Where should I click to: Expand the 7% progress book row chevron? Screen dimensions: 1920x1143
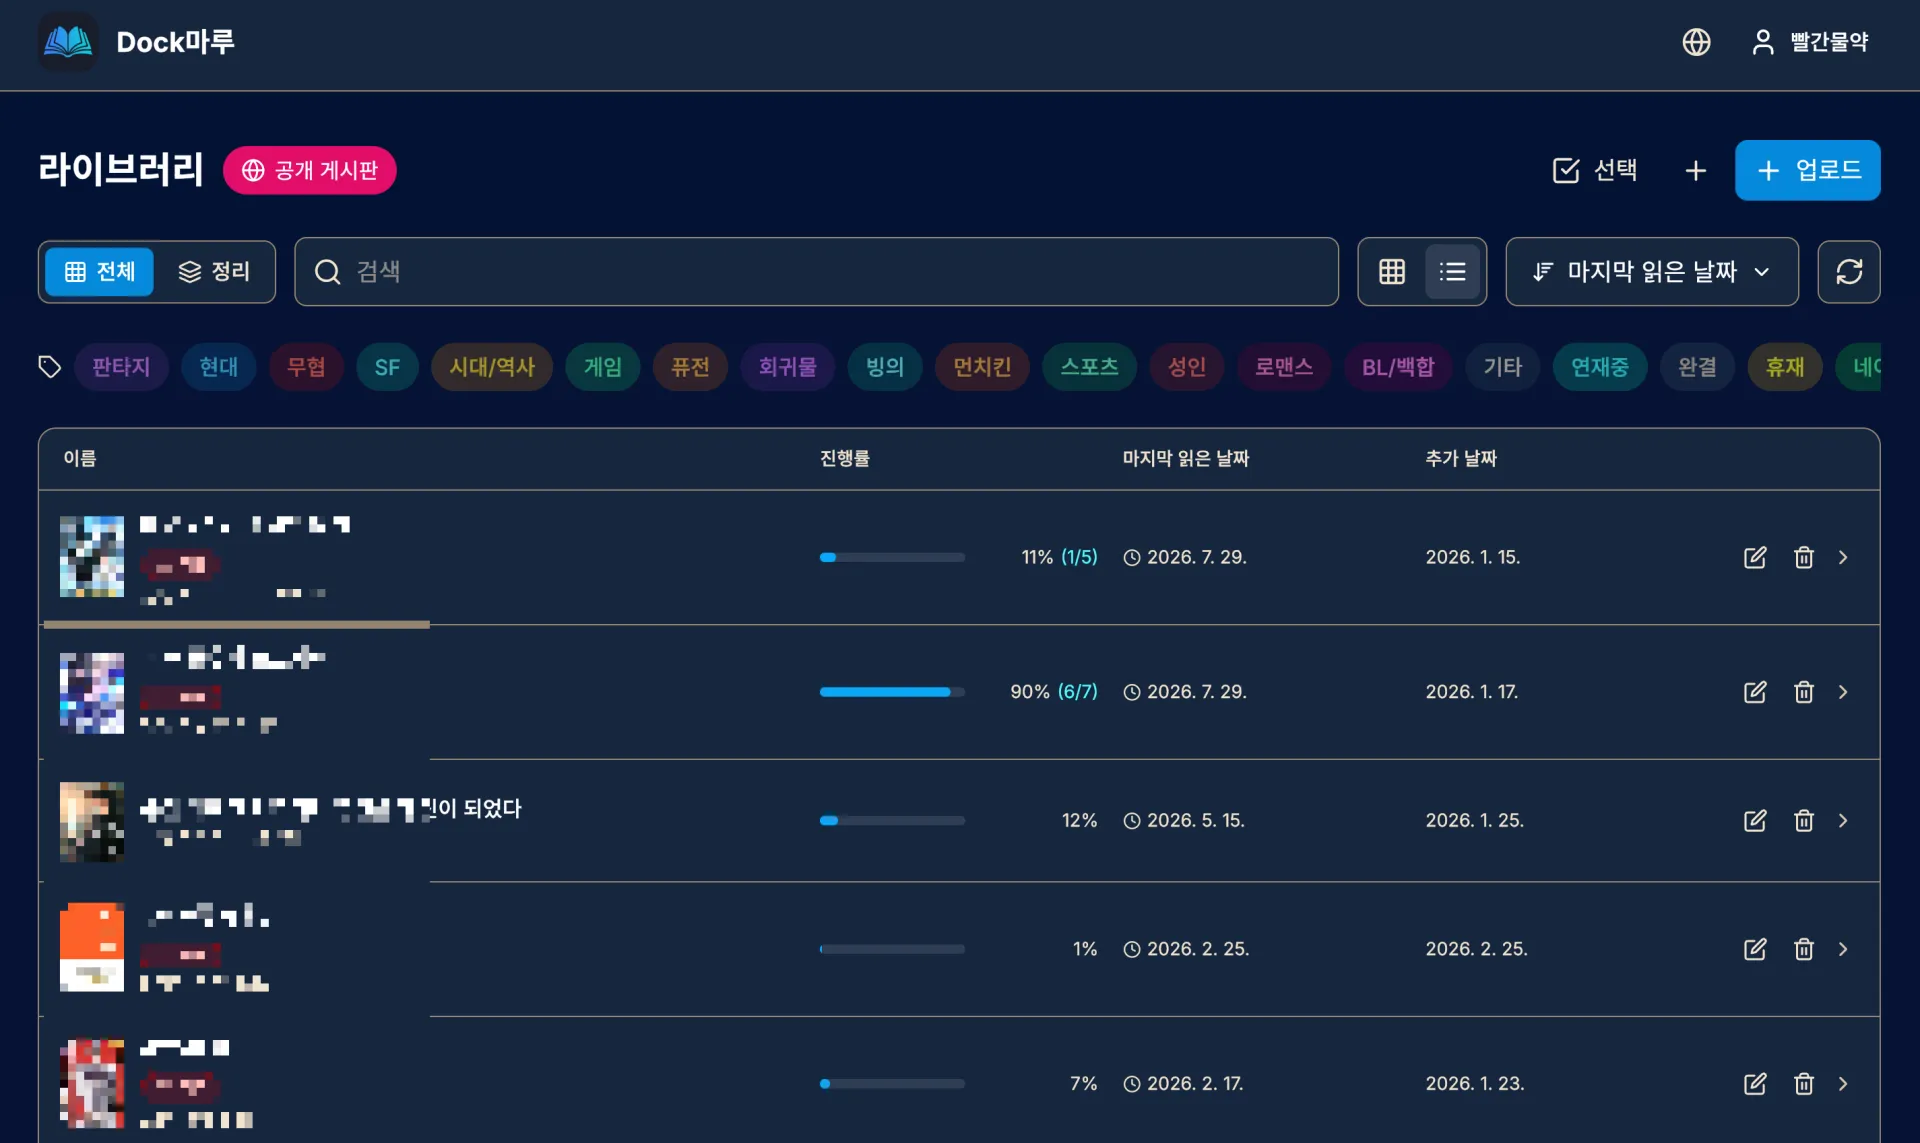tap(1843, 1084)
